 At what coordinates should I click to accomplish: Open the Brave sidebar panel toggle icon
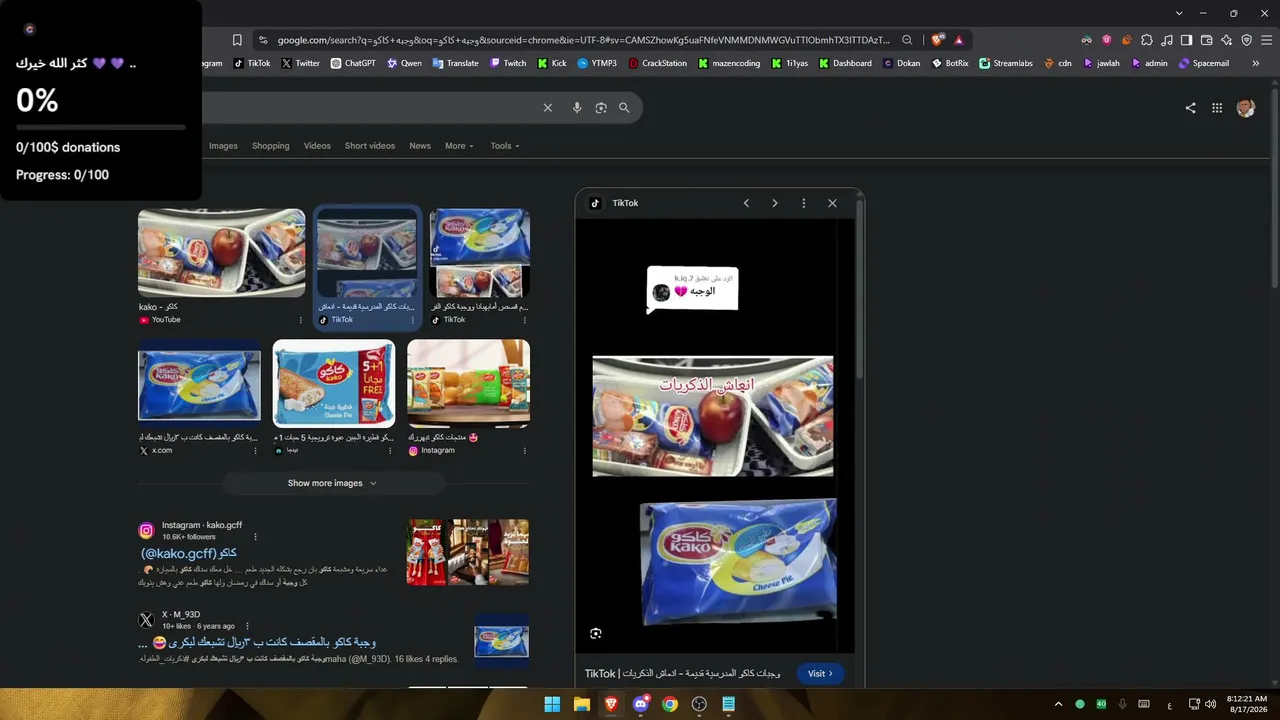(x=1186, y=40)
